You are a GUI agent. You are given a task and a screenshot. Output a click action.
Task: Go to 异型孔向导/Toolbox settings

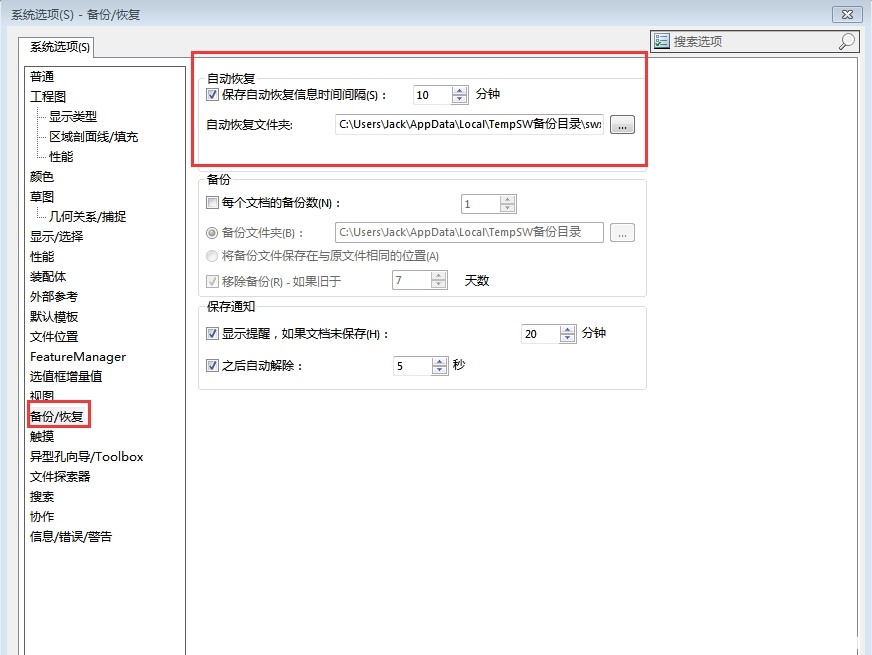86,457
